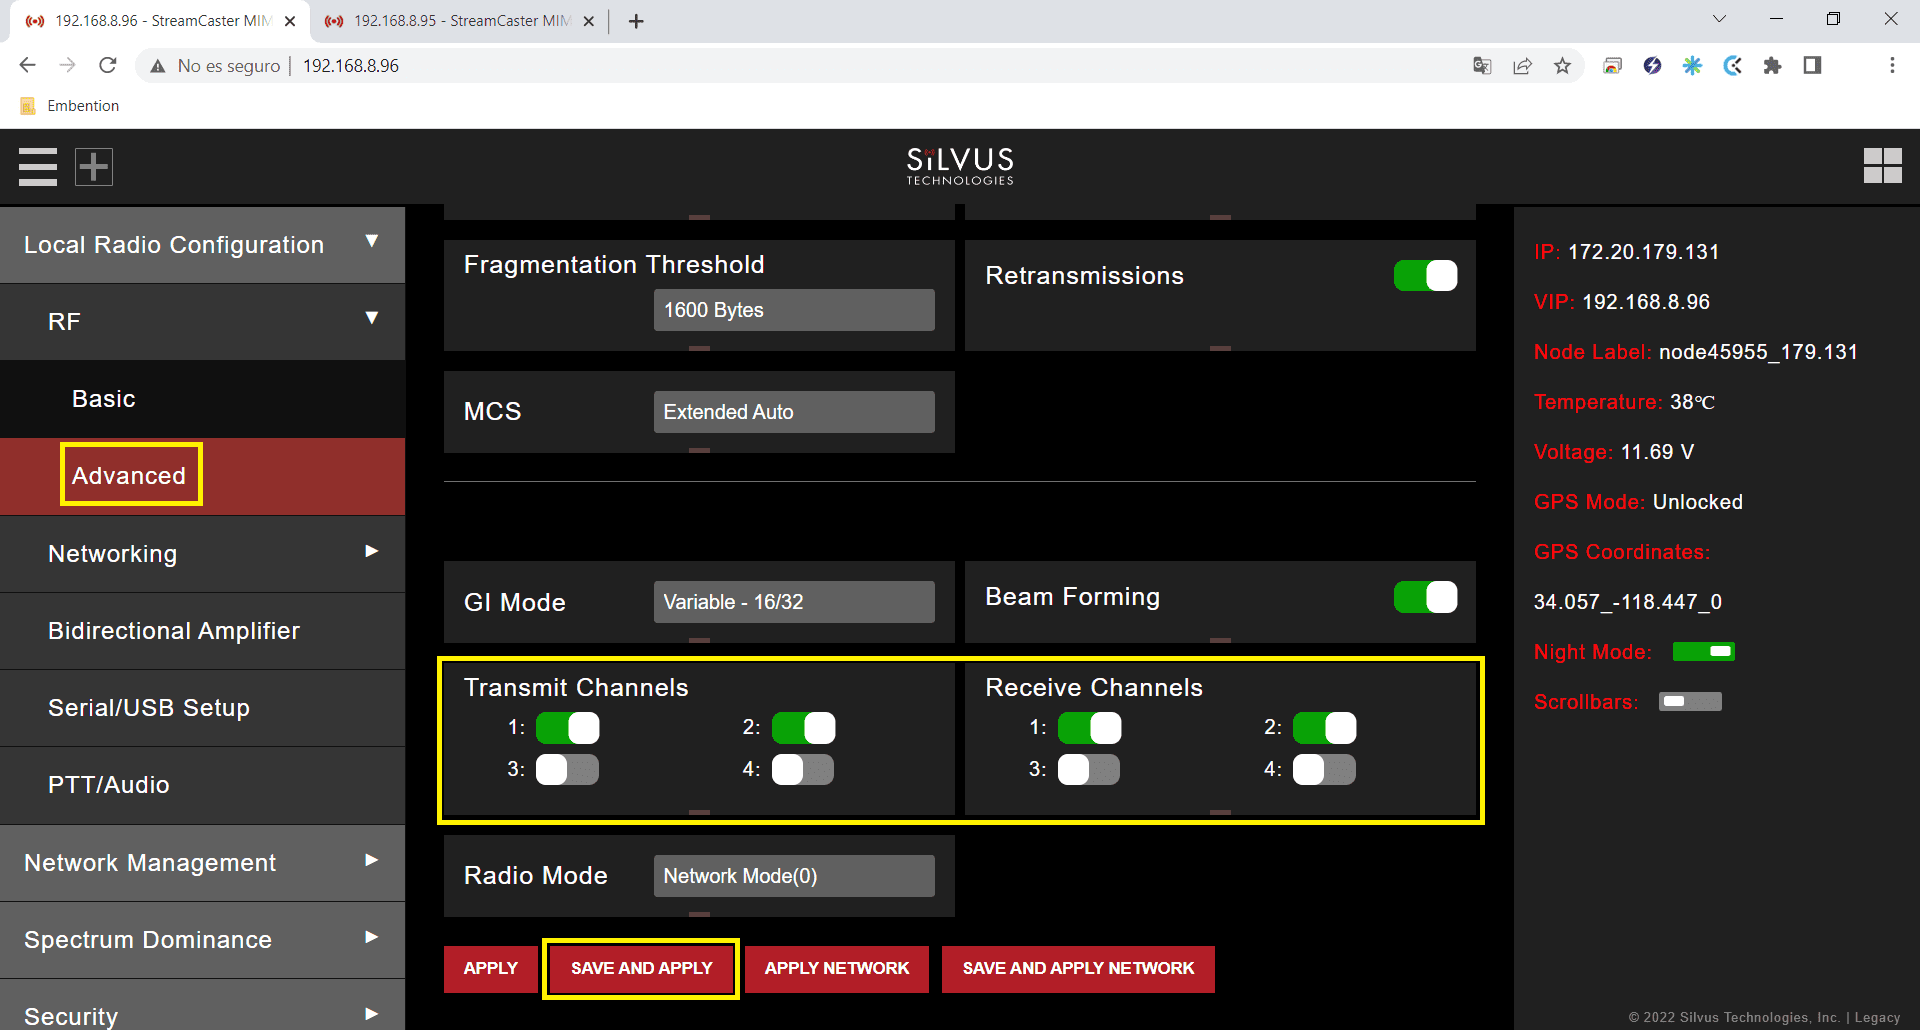Image resolution: width=1920 pixels, height=1030 pixels.
Task: Open the grid layout icon
Action: tap(1882, 166)
